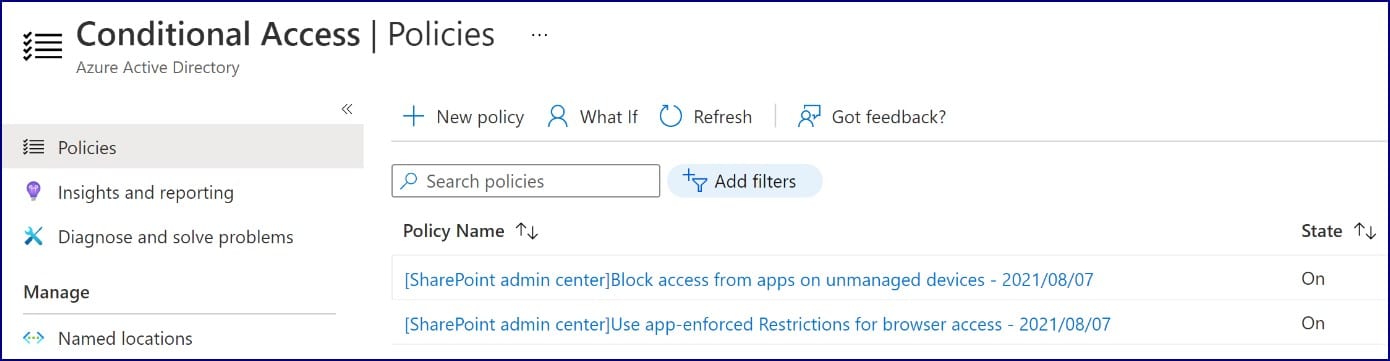Collapse the sidebar with double chevron
The image size is (1390, 361).
tap(347, 109)
